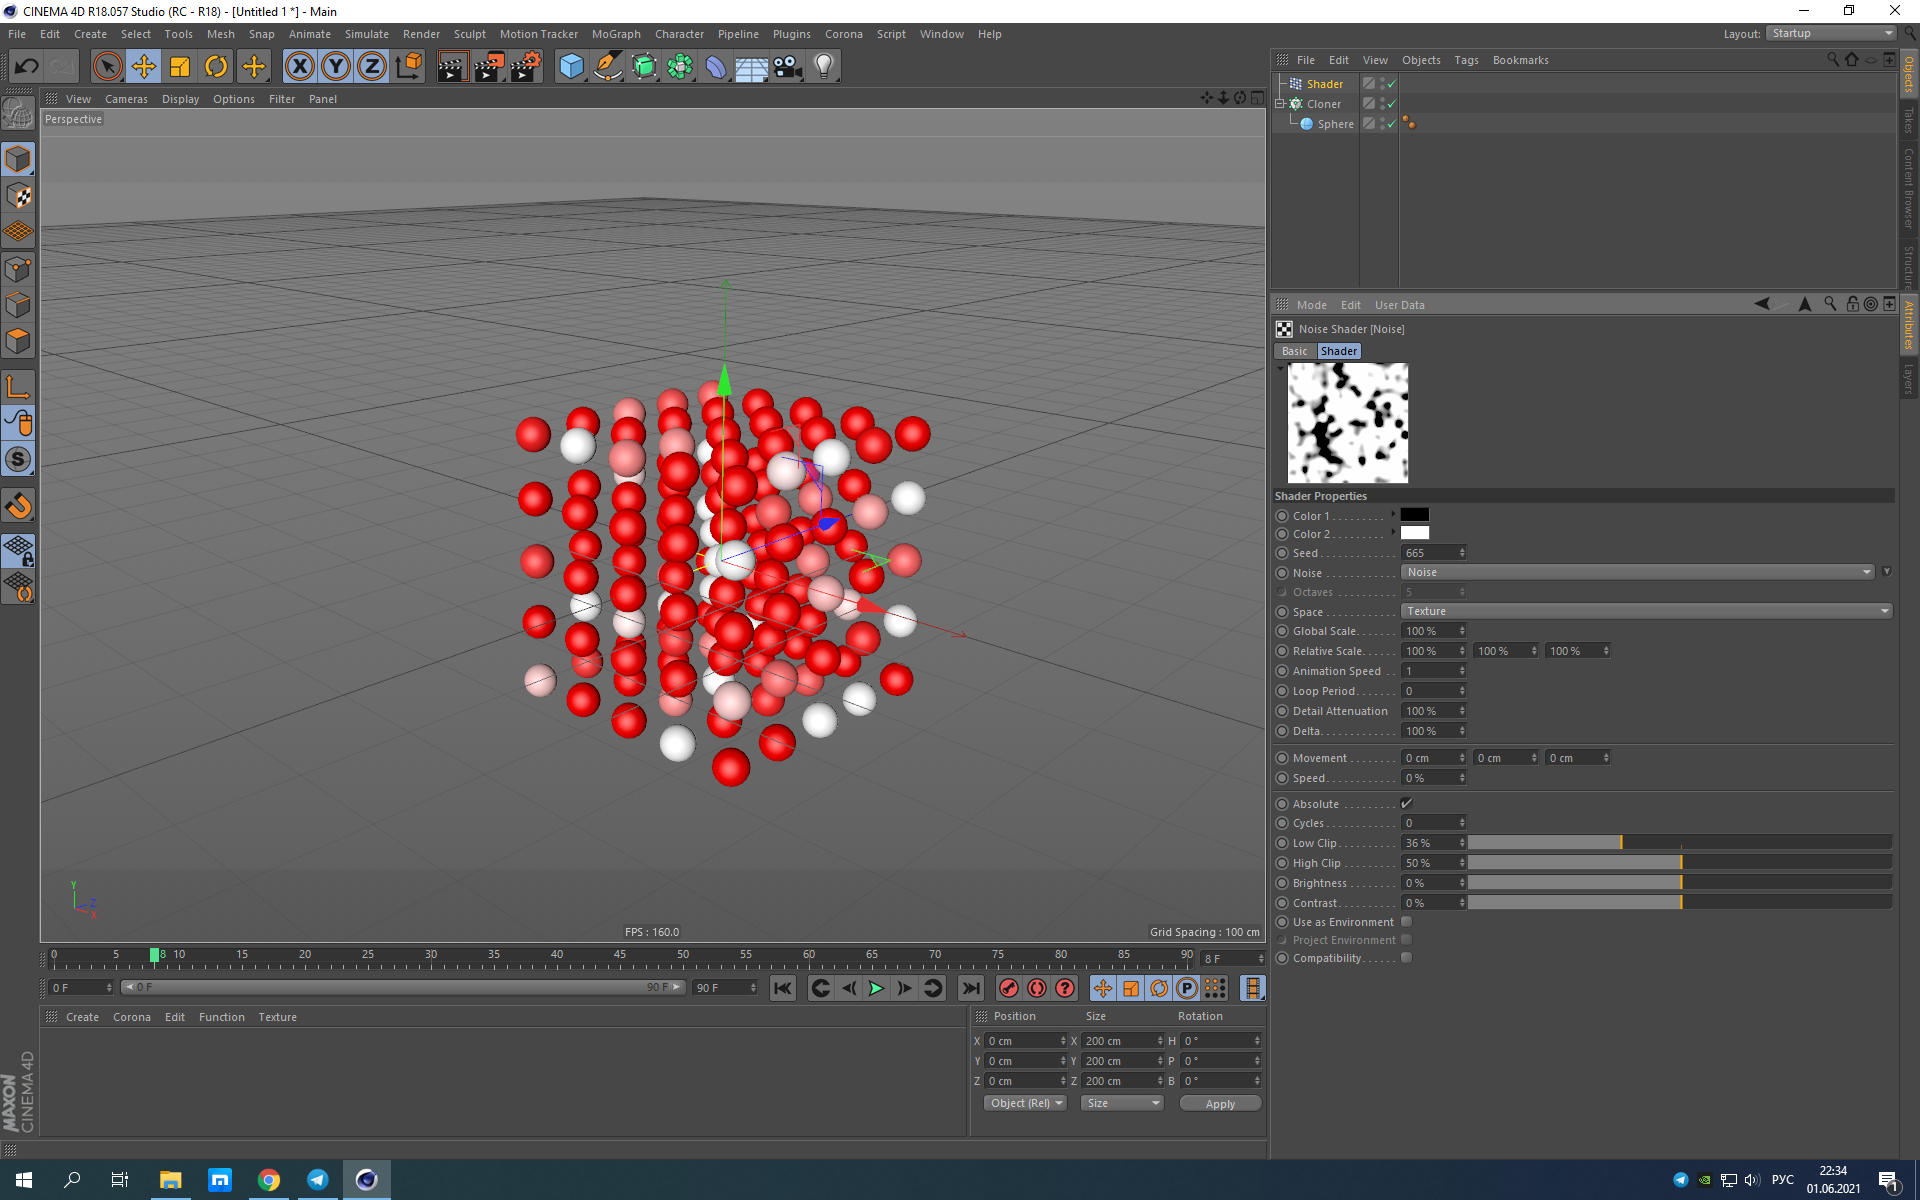Screen dimensions: 1920x1200
Task: Open Edit Render Settings
Action: pyautogui.click(x=526, y=67)
